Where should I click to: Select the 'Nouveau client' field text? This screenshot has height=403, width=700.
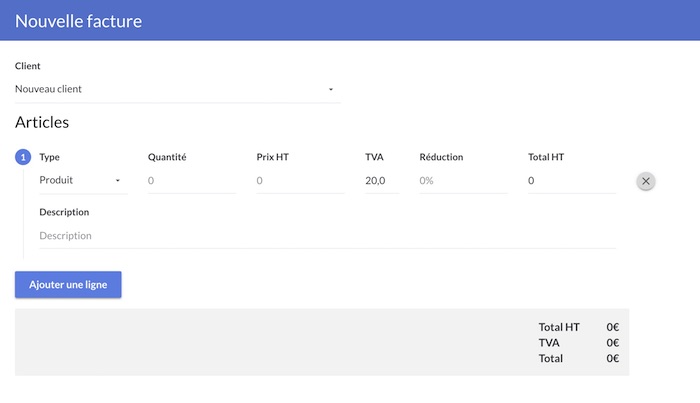click(x=49, y=89)
